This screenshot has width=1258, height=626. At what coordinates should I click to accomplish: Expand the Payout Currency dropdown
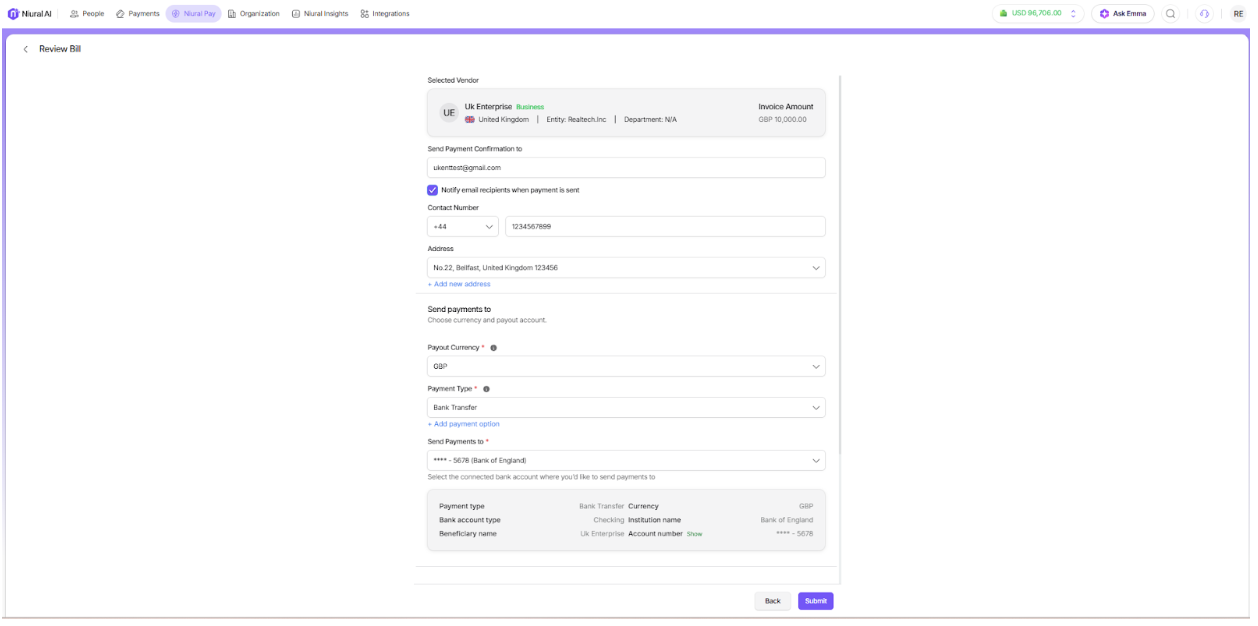click(626, 367)
